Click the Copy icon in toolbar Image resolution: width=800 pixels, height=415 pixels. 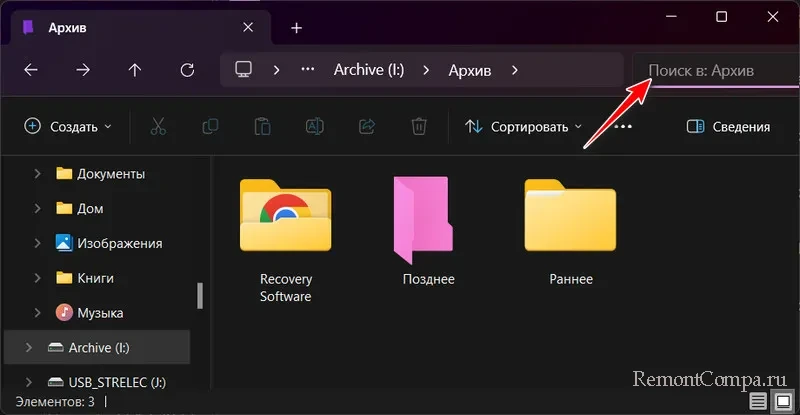(x=210, y=127)
